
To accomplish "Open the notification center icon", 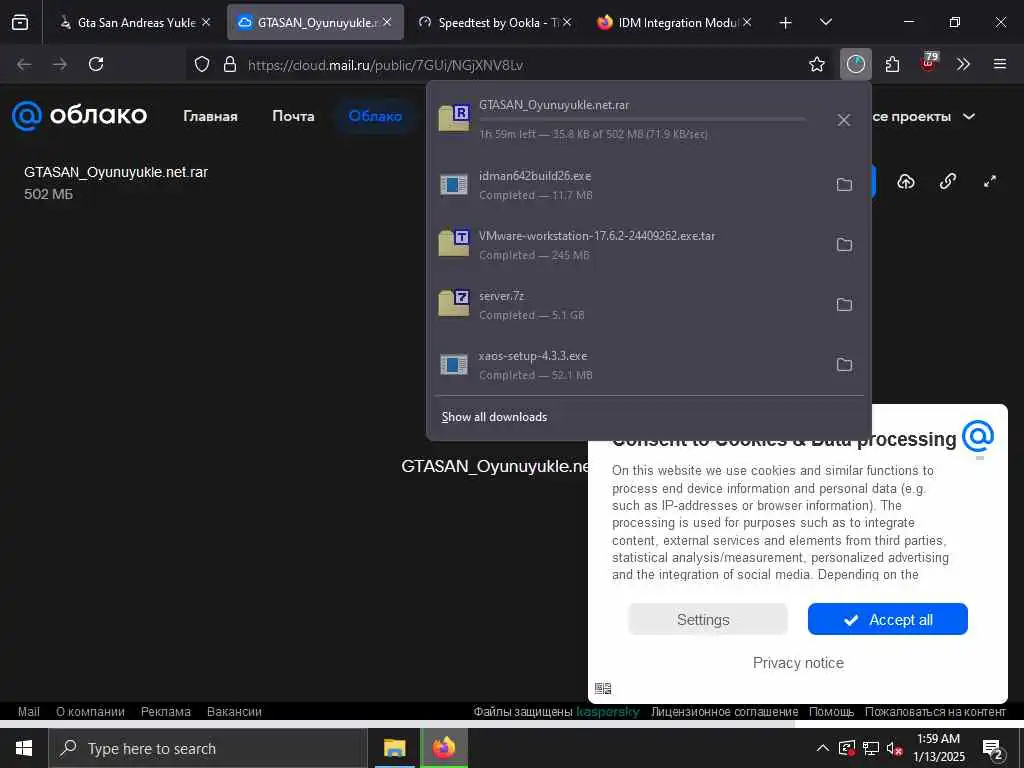I will (993, 749).
